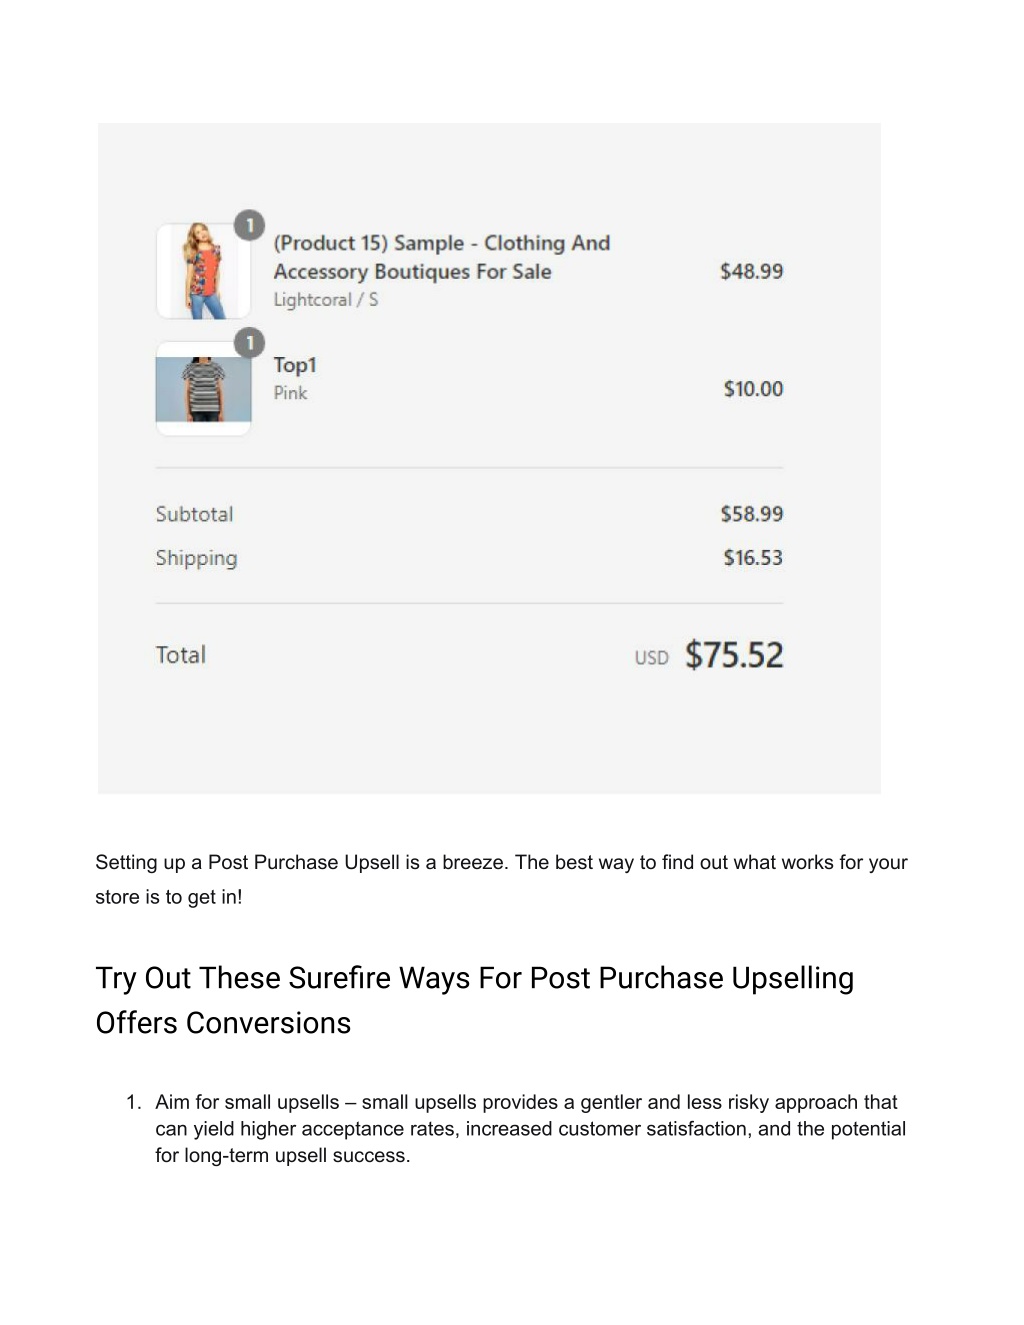Click quantity badge on first product
This screenshot has width=1024, height=1325.
[249, 225]
